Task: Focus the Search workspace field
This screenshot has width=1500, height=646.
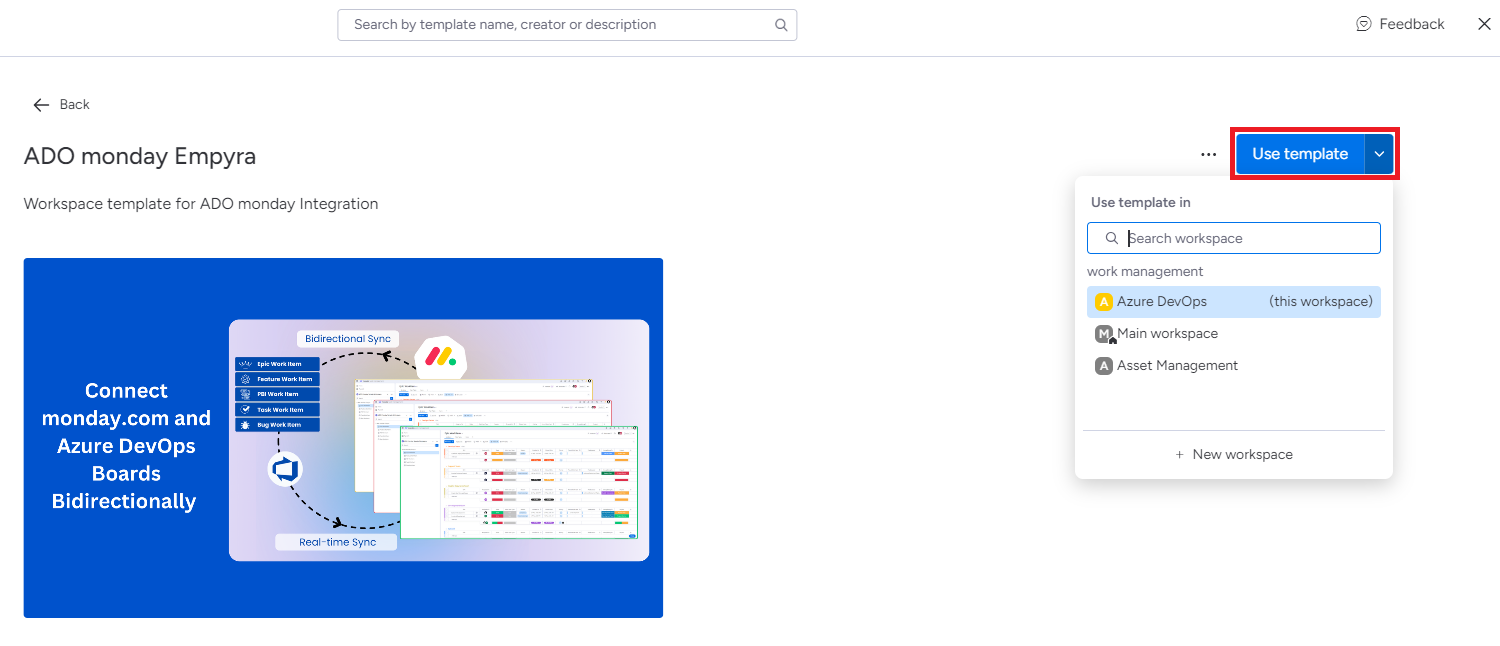Action: click(x=1234, y=238)
